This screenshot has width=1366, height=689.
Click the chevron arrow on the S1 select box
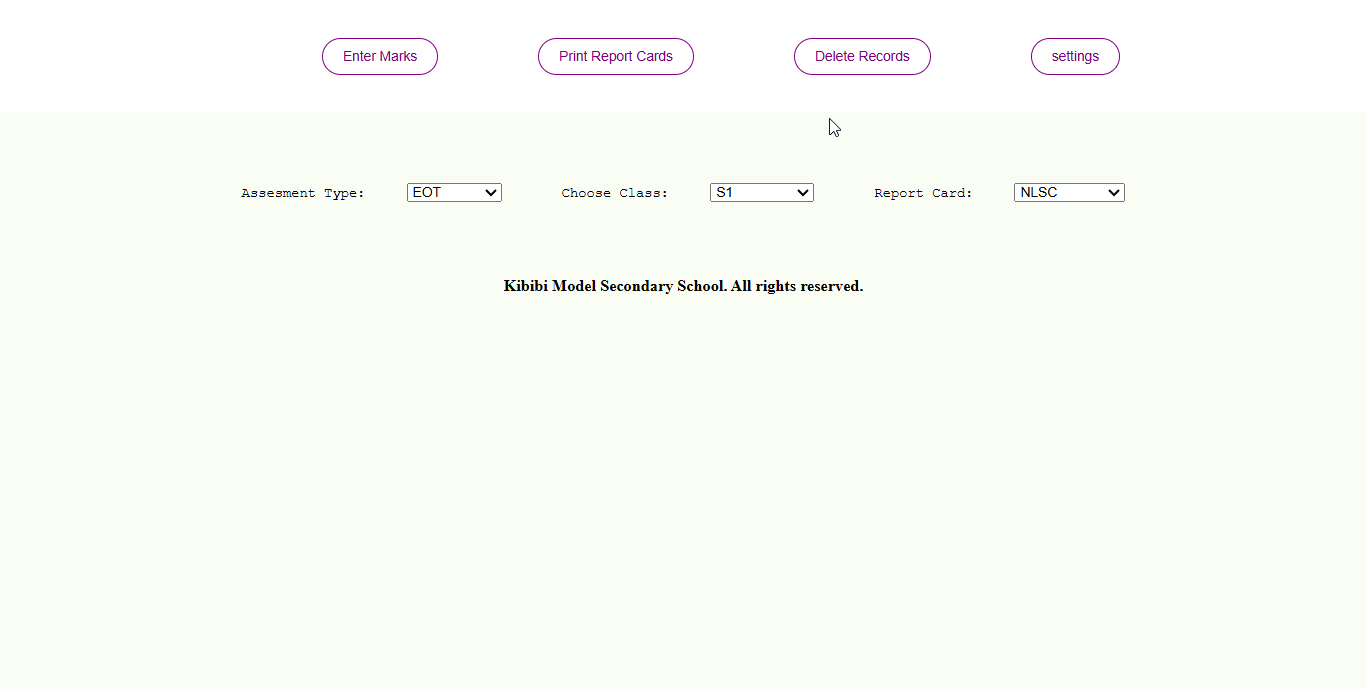802,193
